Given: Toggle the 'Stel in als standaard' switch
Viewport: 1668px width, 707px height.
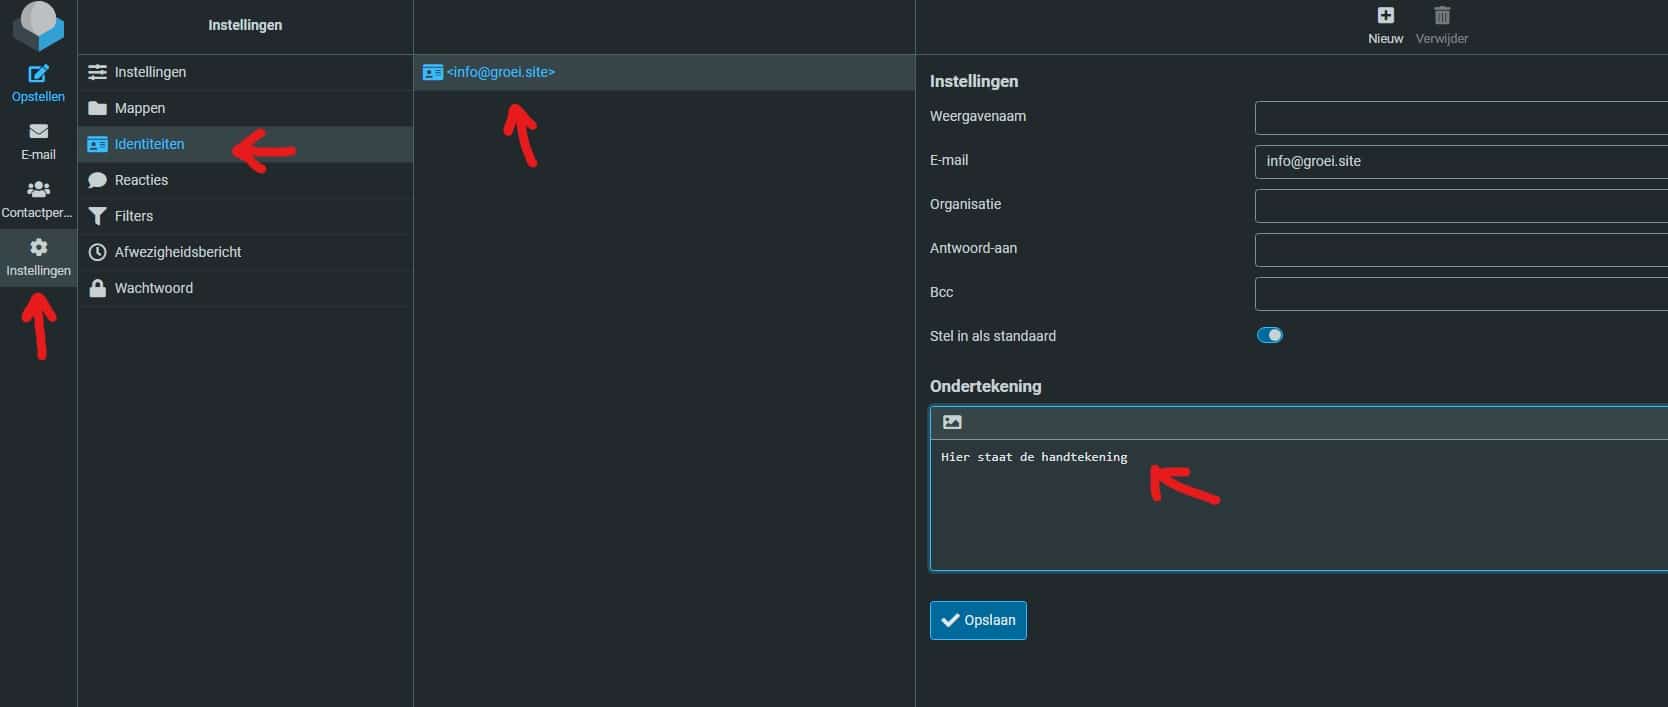Looking at the screenshot, I should pyautogui.click(x=1269, y=335).
